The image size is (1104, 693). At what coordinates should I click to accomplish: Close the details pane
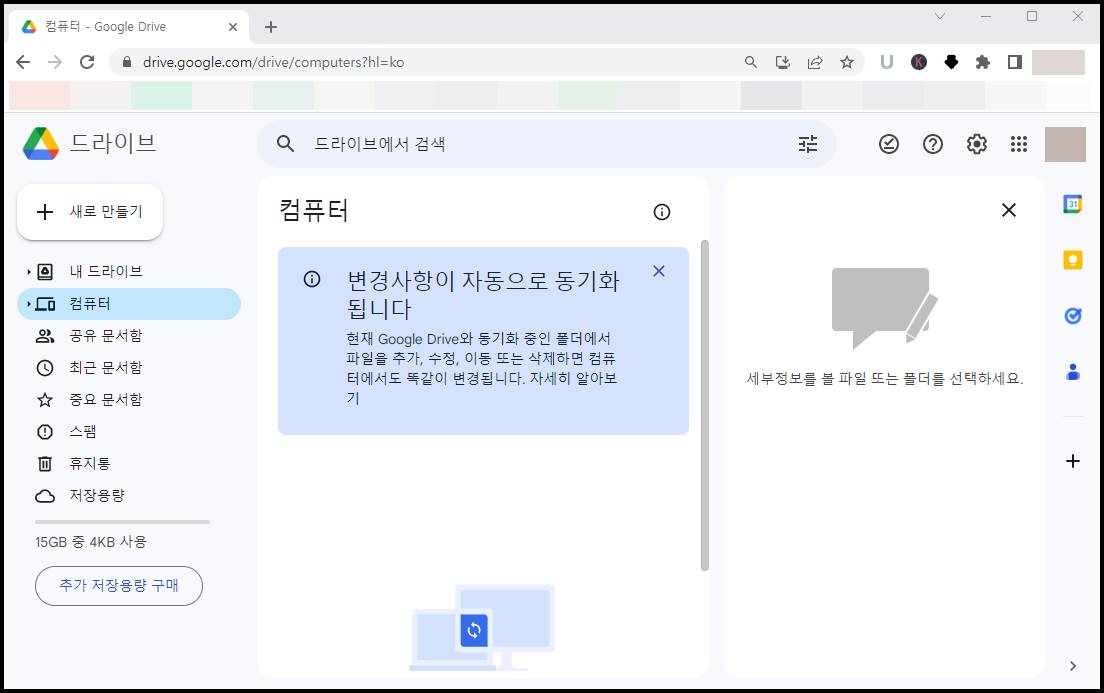1009,210
